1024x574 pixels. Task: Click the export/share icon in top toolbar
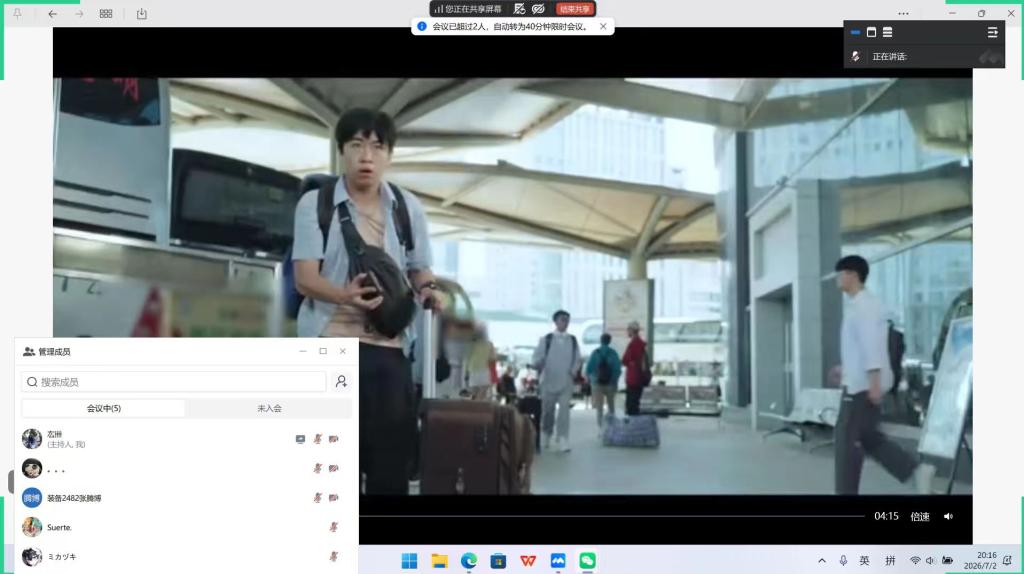pyautogui.click(x=142, y=14)
